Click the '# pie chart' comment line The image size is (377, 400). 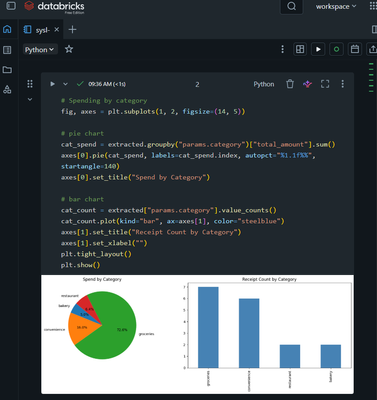coord(82,133)
